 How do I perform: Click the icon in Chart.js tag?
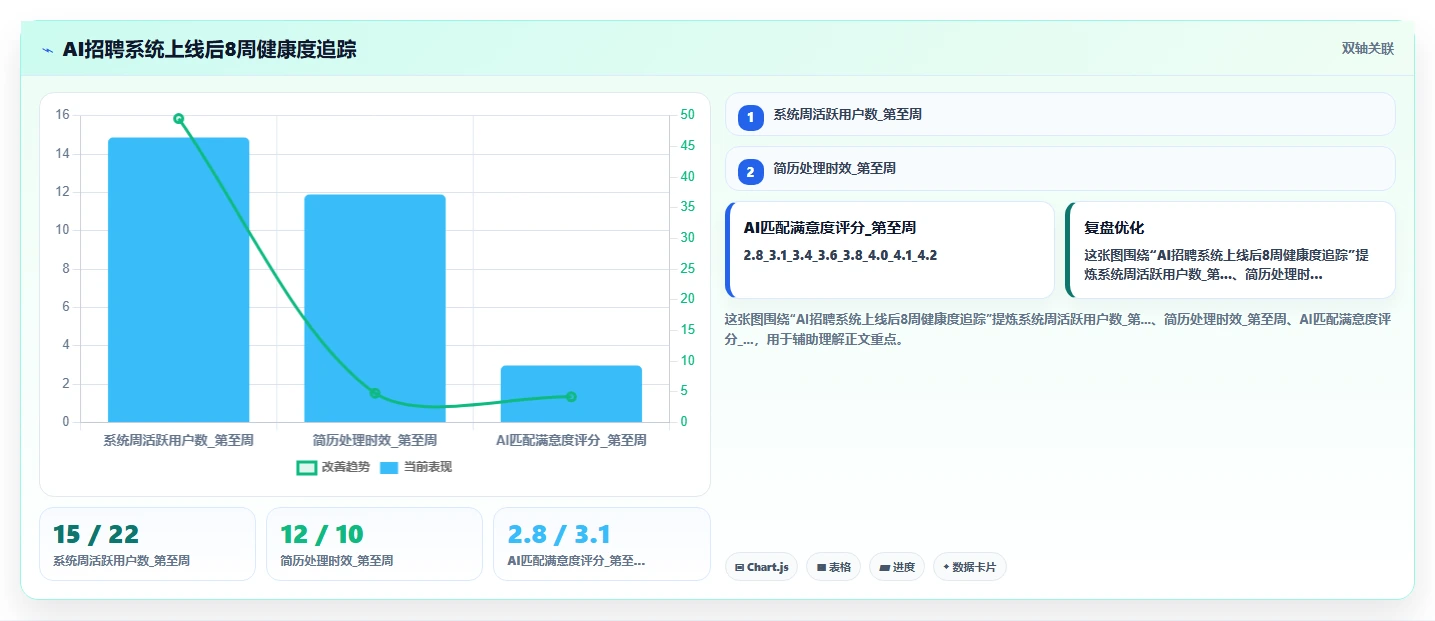coord(739,567)
